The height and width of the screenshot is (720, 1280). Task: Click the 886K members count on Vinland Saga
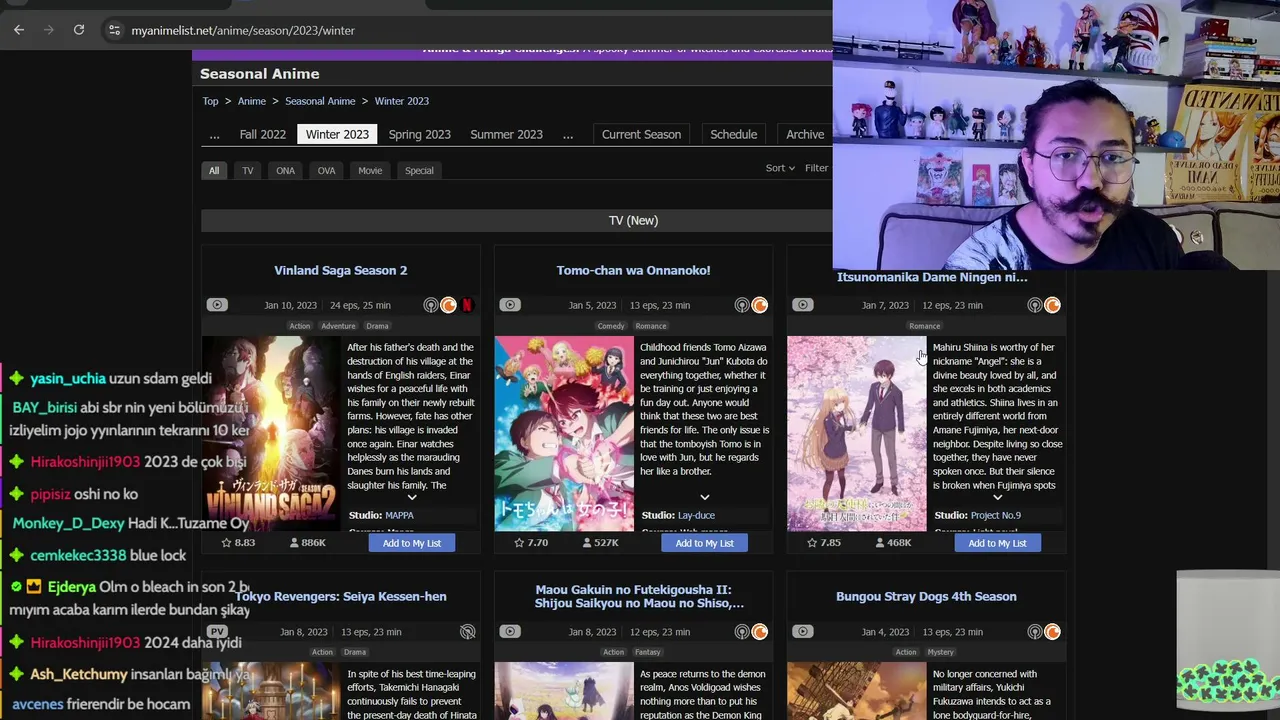click(x=308, y=543)
